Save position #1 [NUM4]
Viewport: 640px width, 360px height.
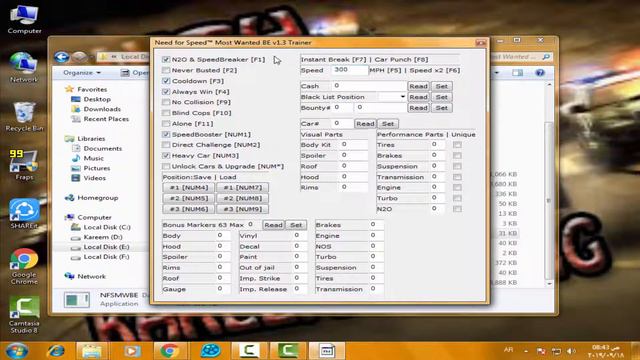tap(189, 188)
